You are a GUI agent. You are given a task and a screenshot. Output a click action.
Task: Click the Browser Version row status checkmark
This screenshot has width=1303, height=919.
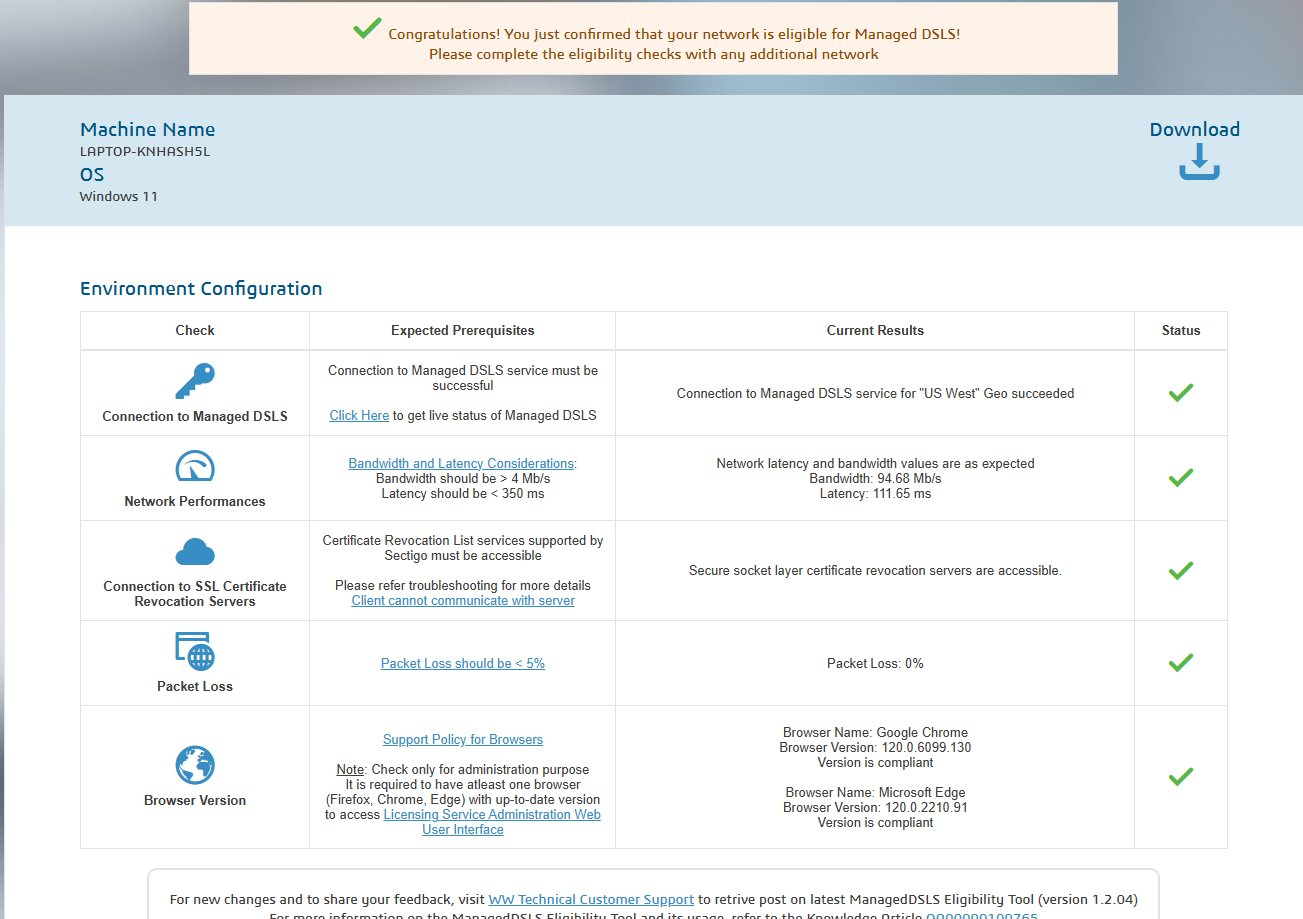coord(1180,776)
